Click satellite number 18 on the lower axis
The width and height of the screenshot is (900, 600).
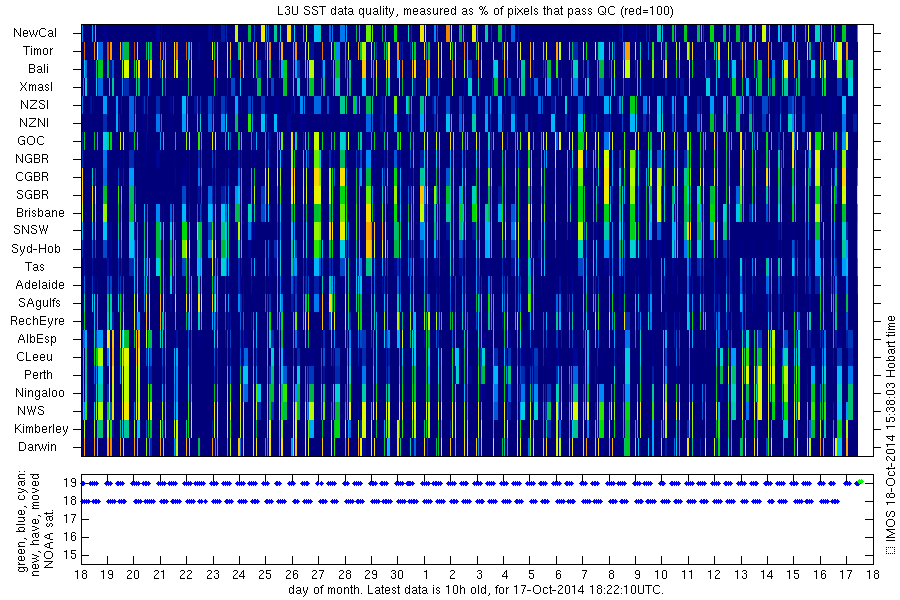(70, 501)
